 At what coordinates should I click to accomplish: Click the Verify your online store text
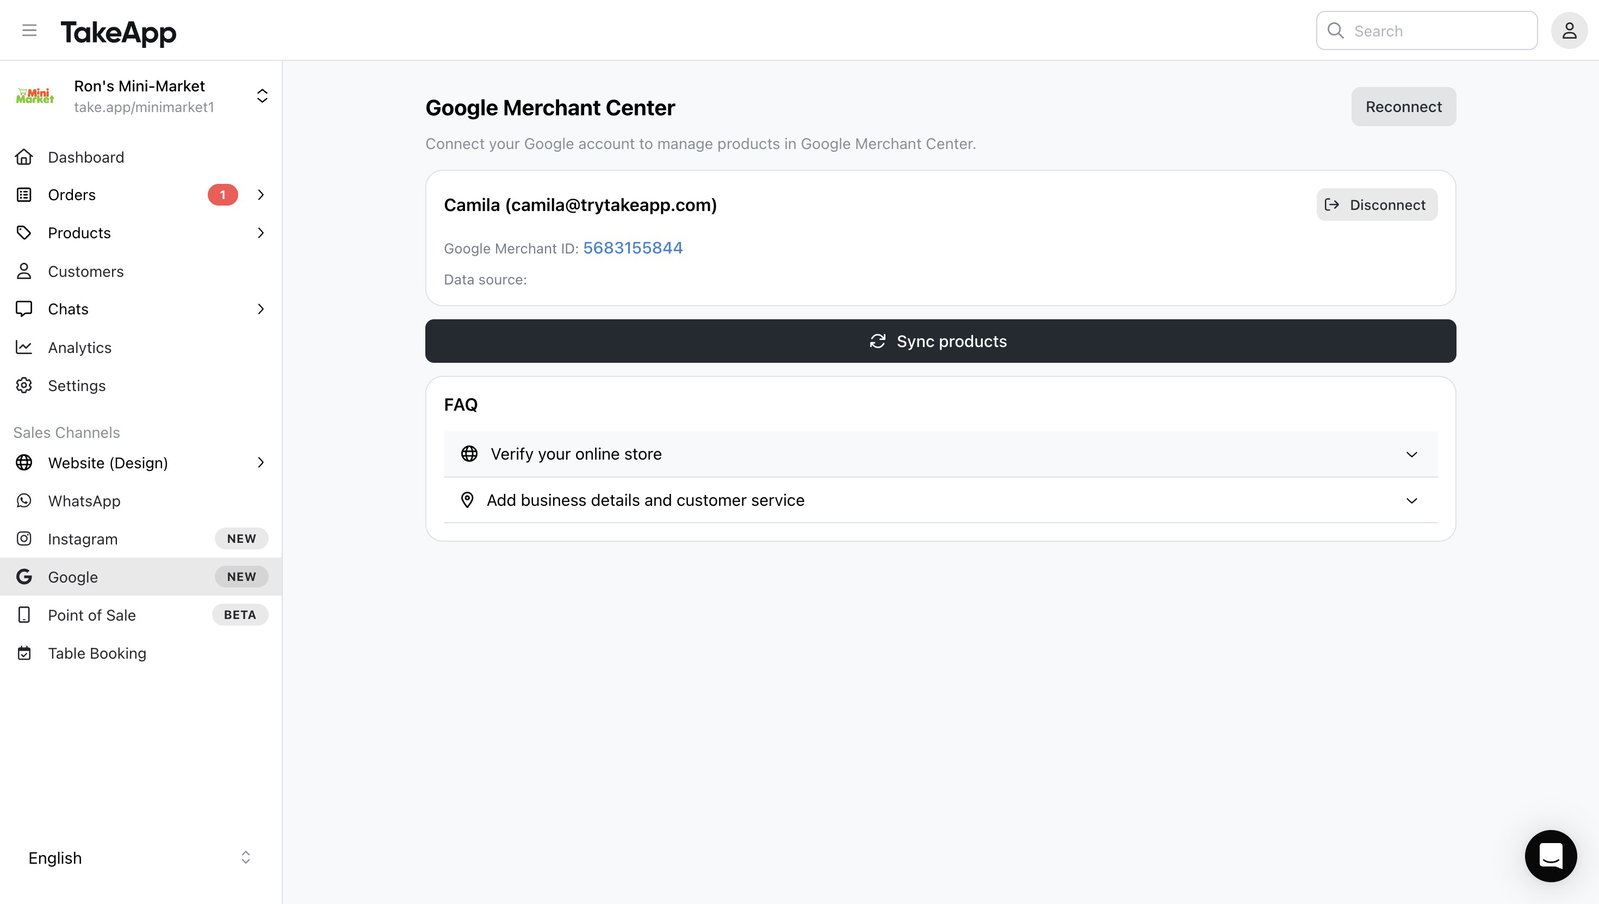coord(576,454)
